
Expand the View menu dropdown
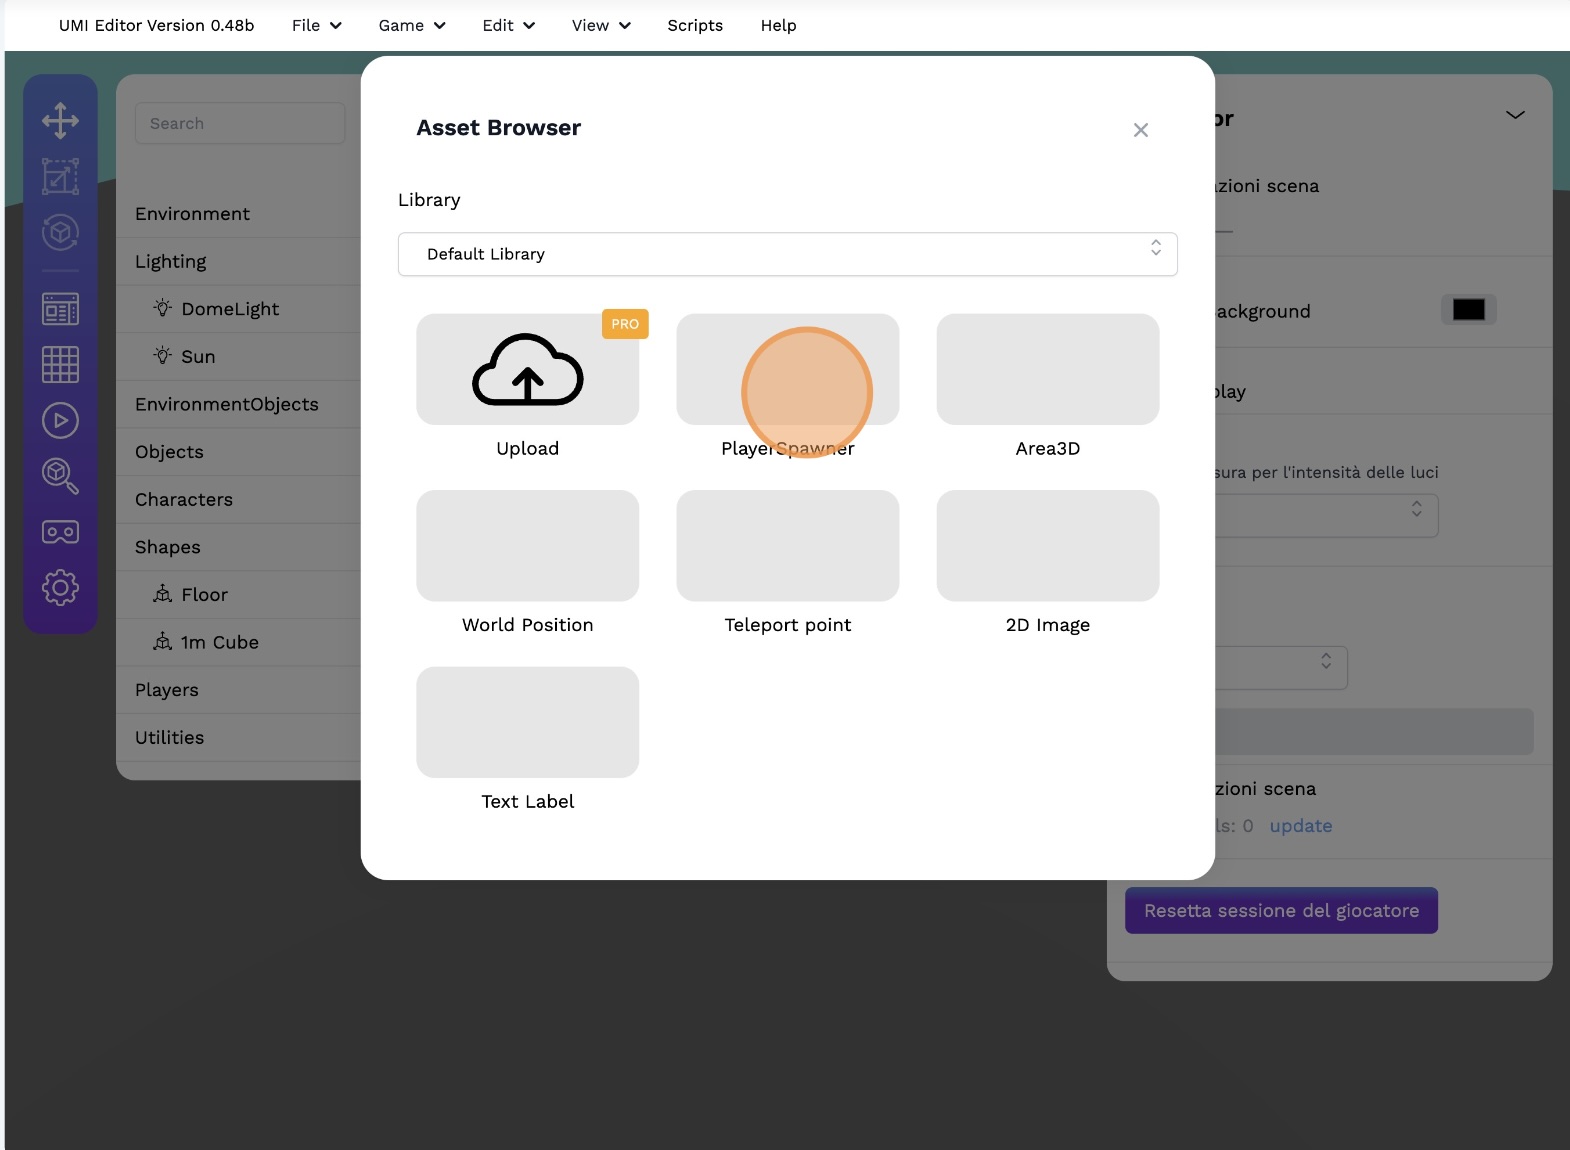600,26
